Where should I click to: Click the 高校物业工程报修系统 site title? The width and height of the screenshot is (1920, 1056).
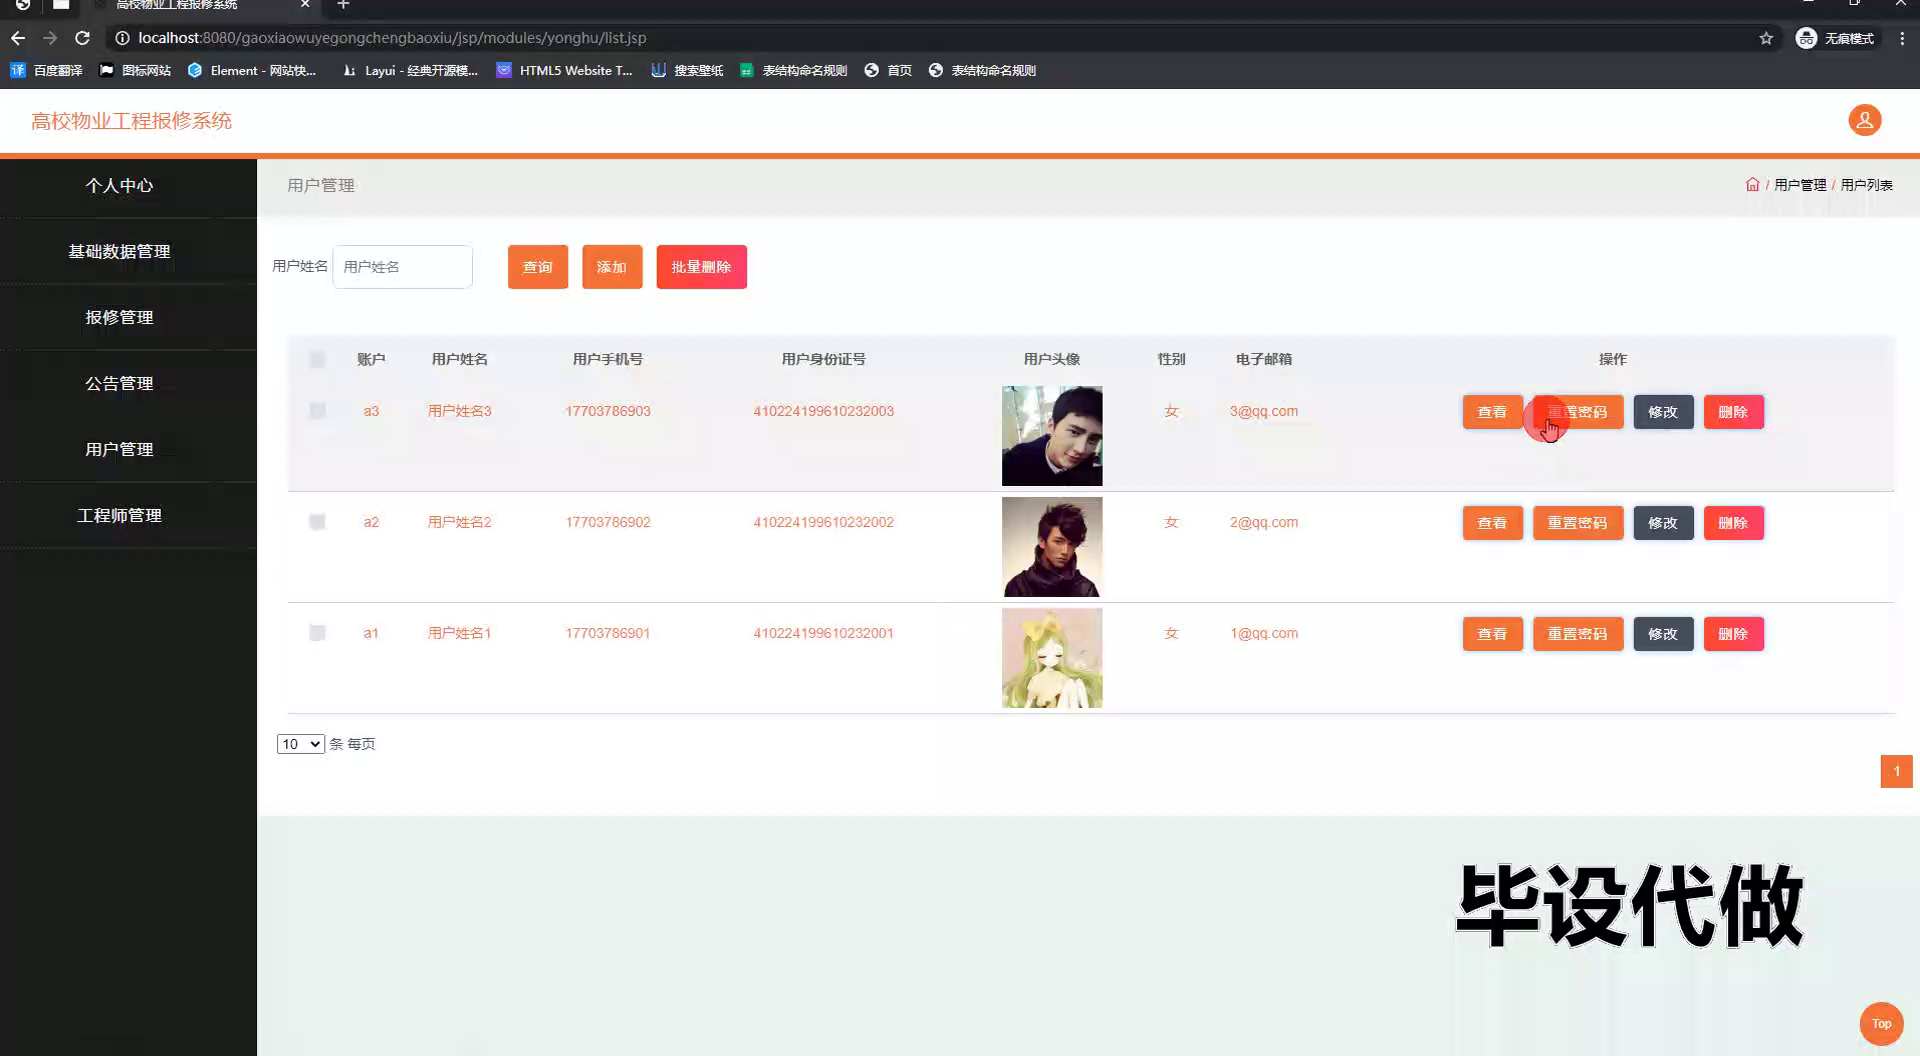pos(131,121)
